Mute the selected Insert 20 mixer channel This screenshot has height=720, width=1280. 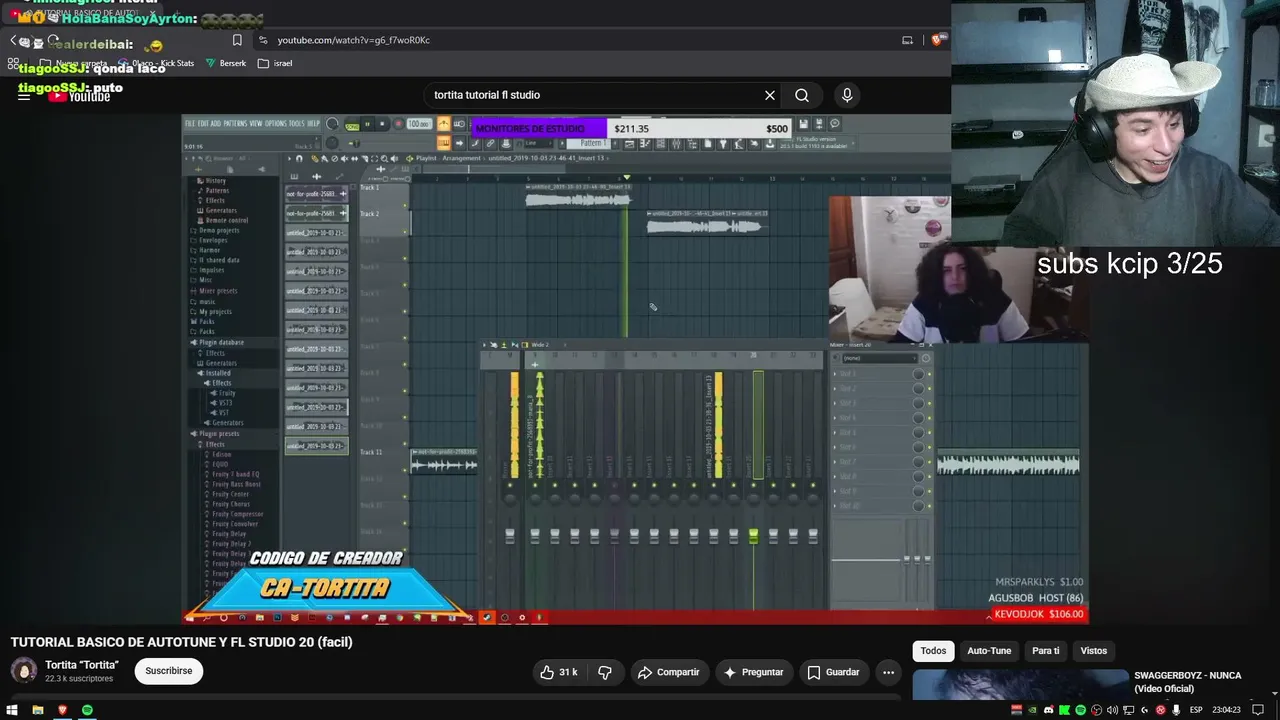[753, 486]
